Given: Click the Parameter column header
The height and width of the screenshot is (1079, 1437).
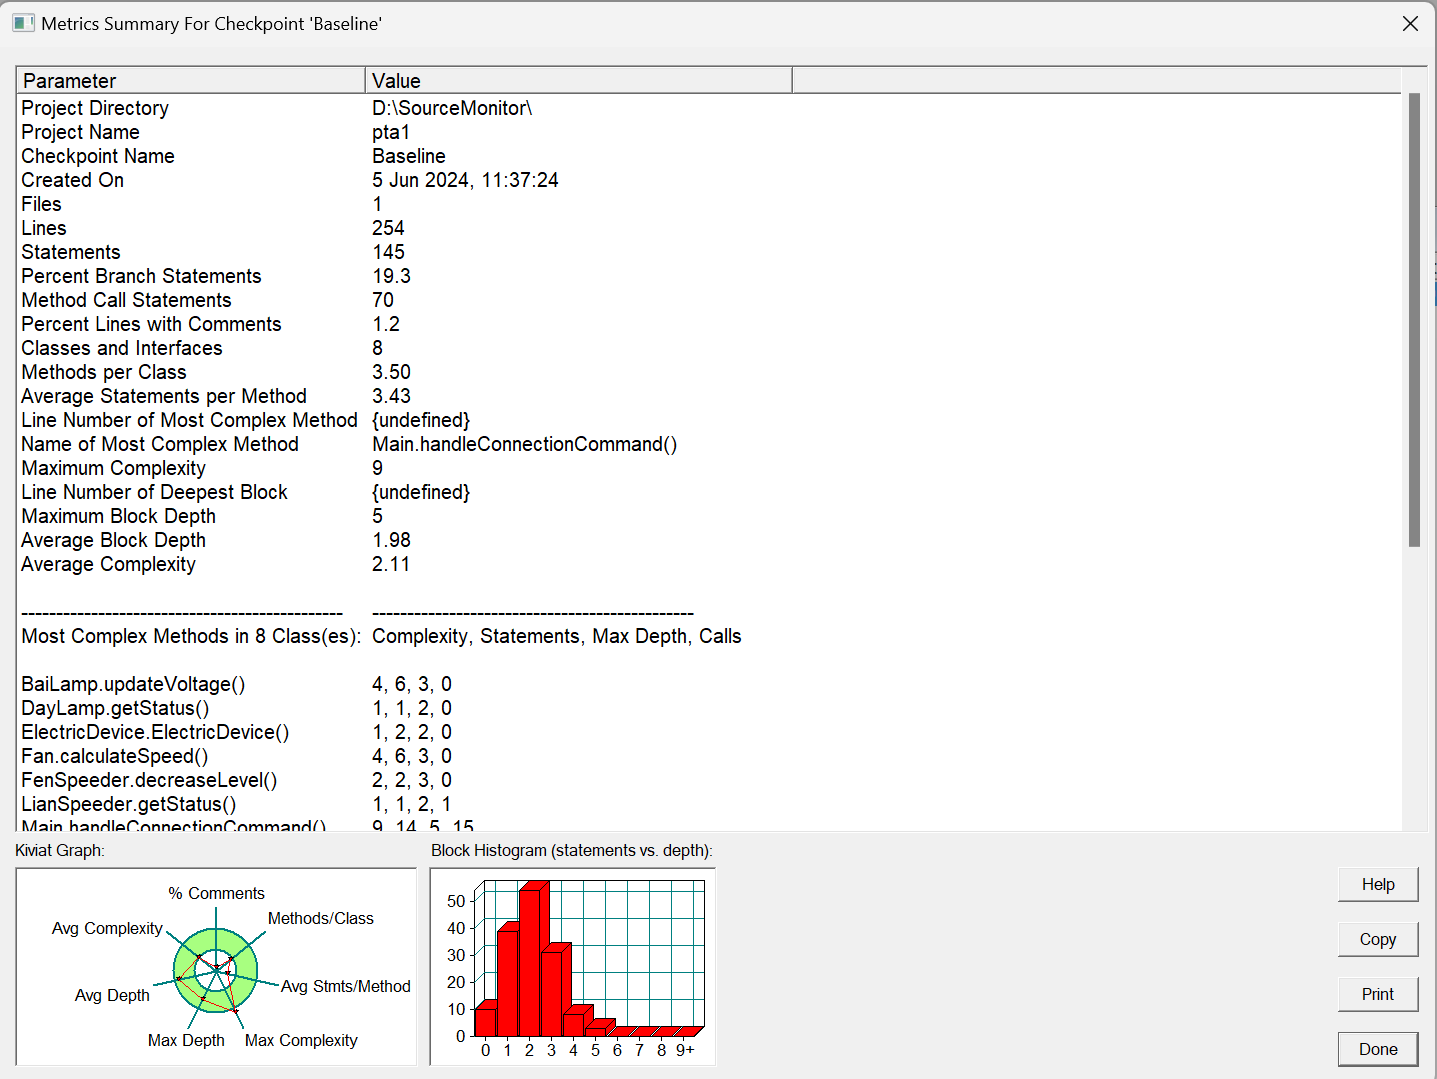Looking at the screenshot, I should click(191, 80).
